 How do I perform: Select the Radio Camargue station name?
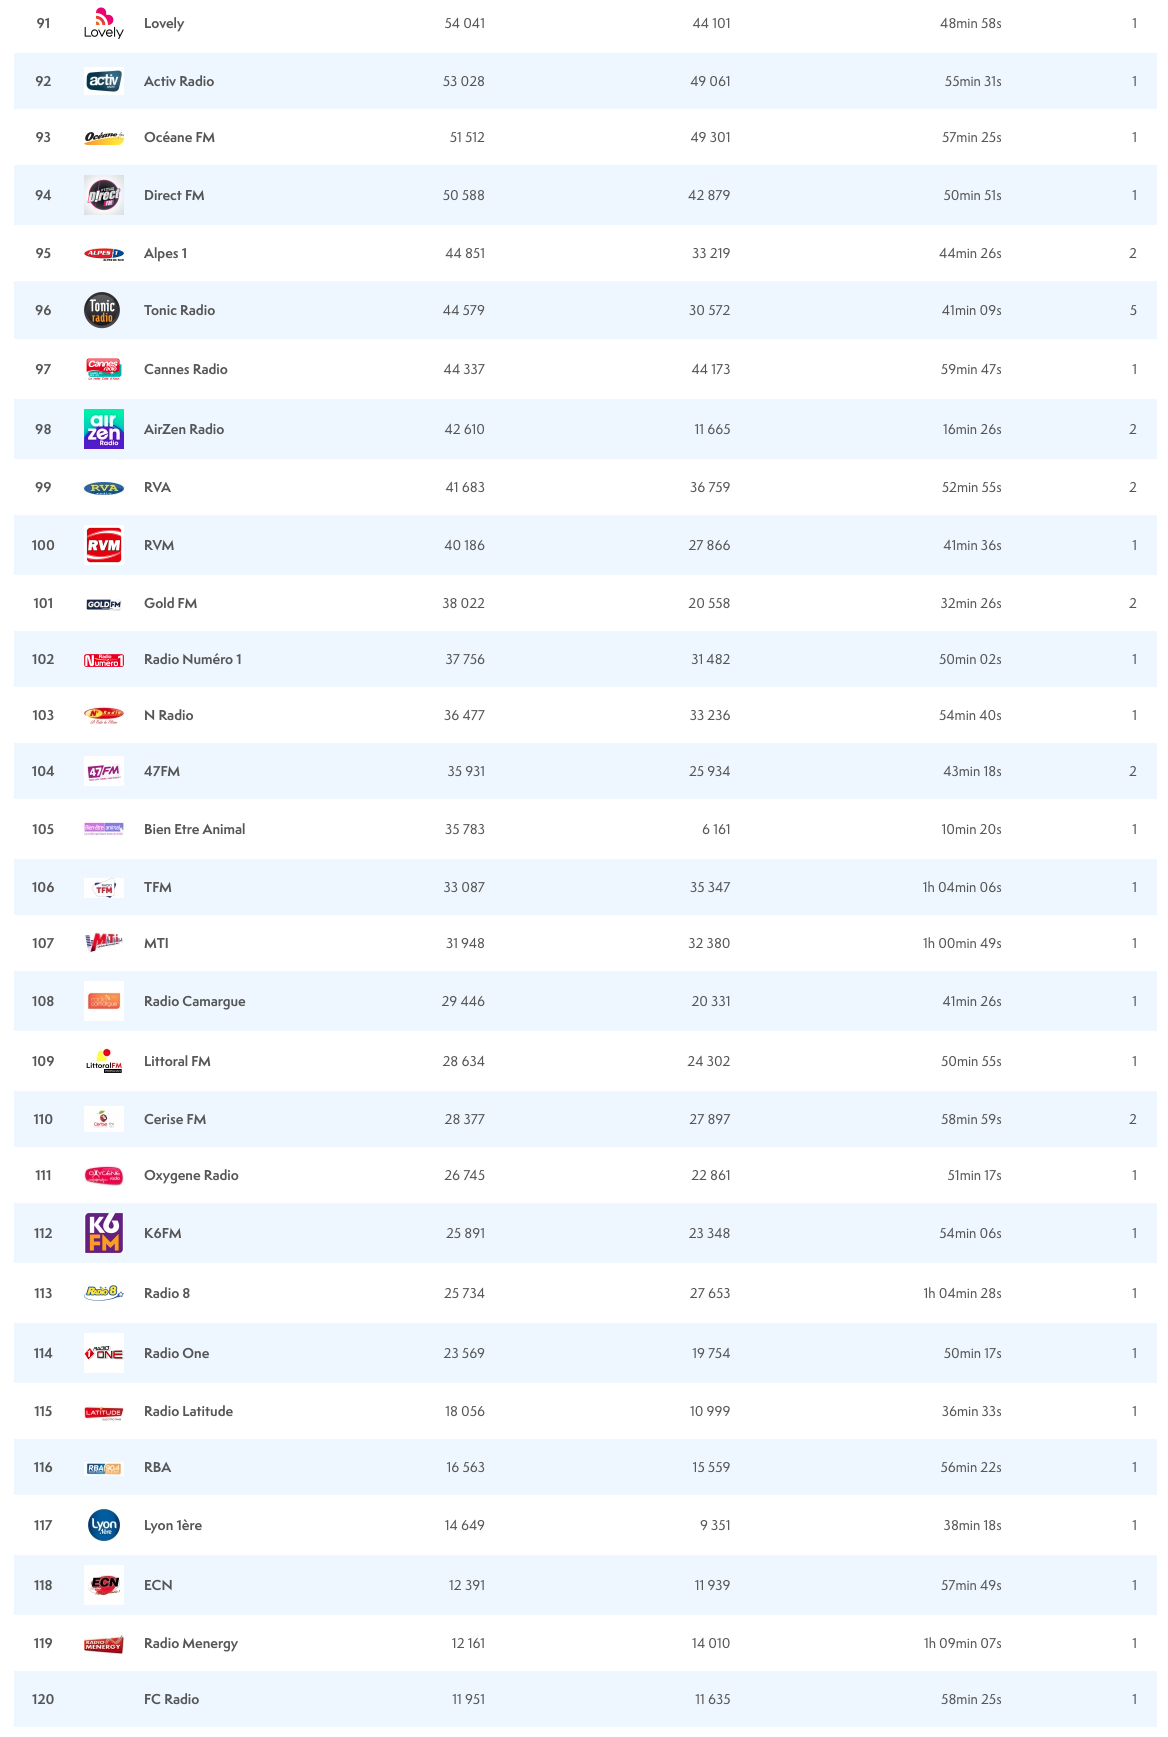[x=194, y=1001]
